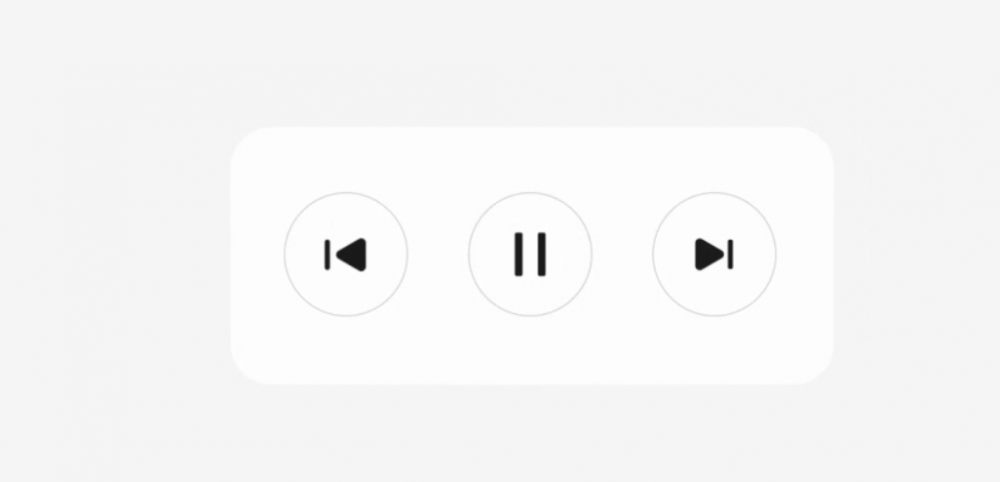The width and height of the screenshot is (1000, 482).
Task: Choose the forward-to-next media icon
Action: click(x=714, y=254)
